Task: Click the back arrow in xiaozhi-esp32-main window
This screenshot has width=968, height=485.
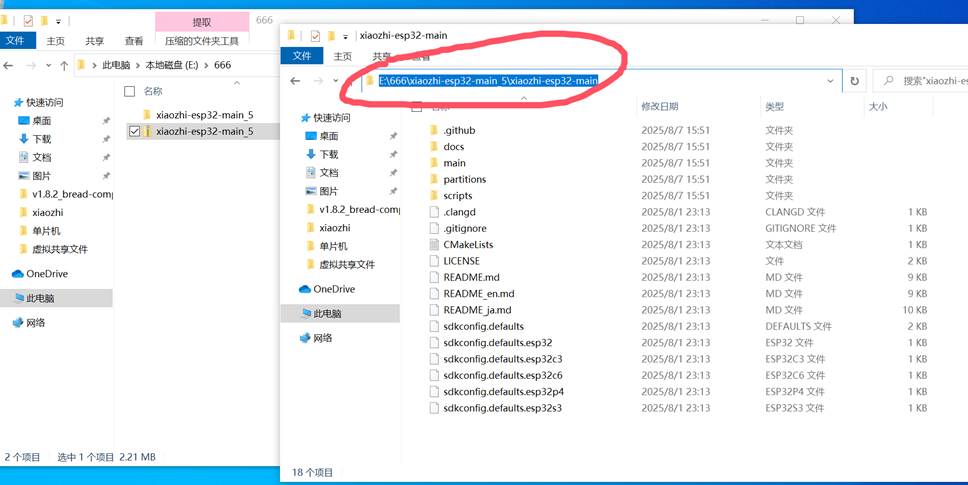Action: point(295,81)
